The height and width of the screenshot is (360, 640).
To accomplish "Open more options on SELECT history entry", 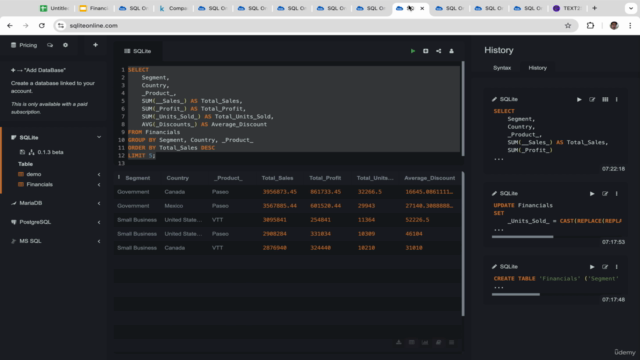I will pos(617,99).
